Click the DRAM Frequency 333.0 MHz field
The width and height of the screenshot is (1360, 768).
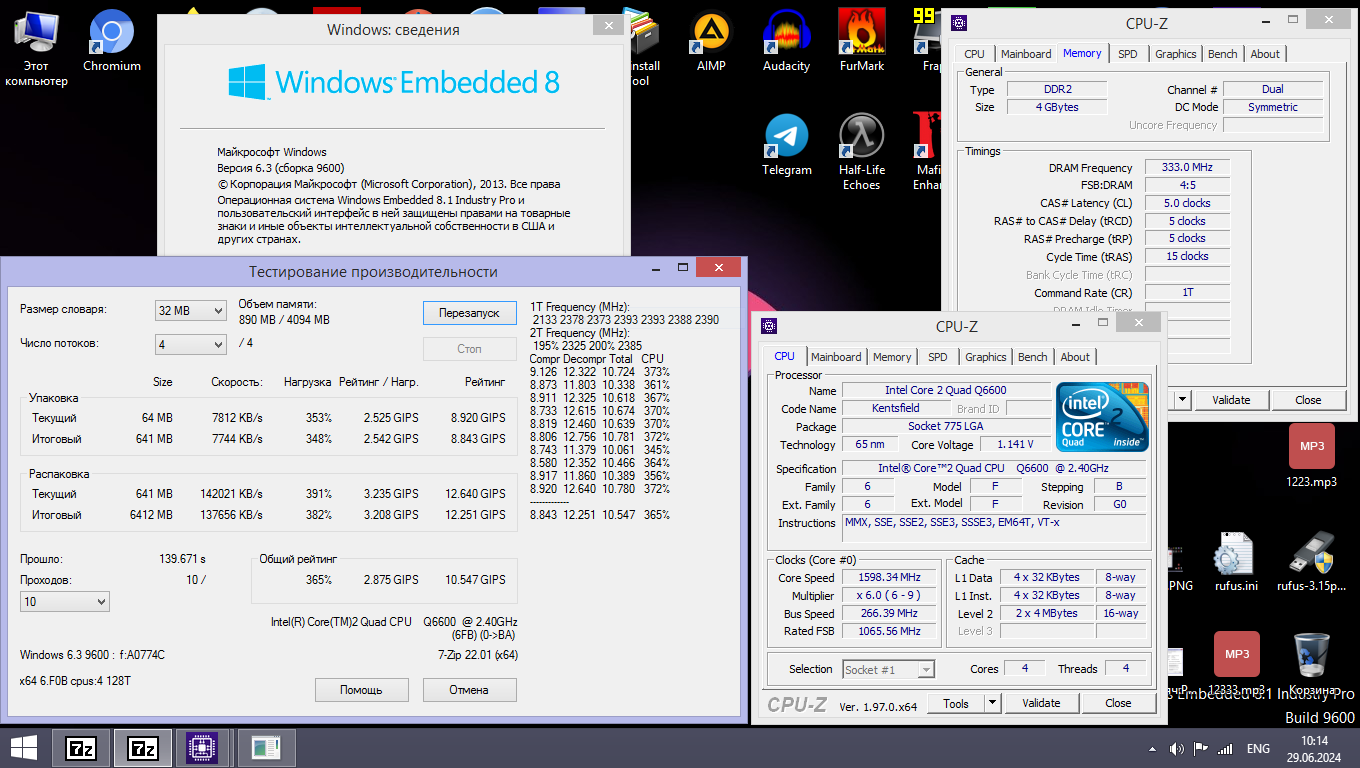1187,167
